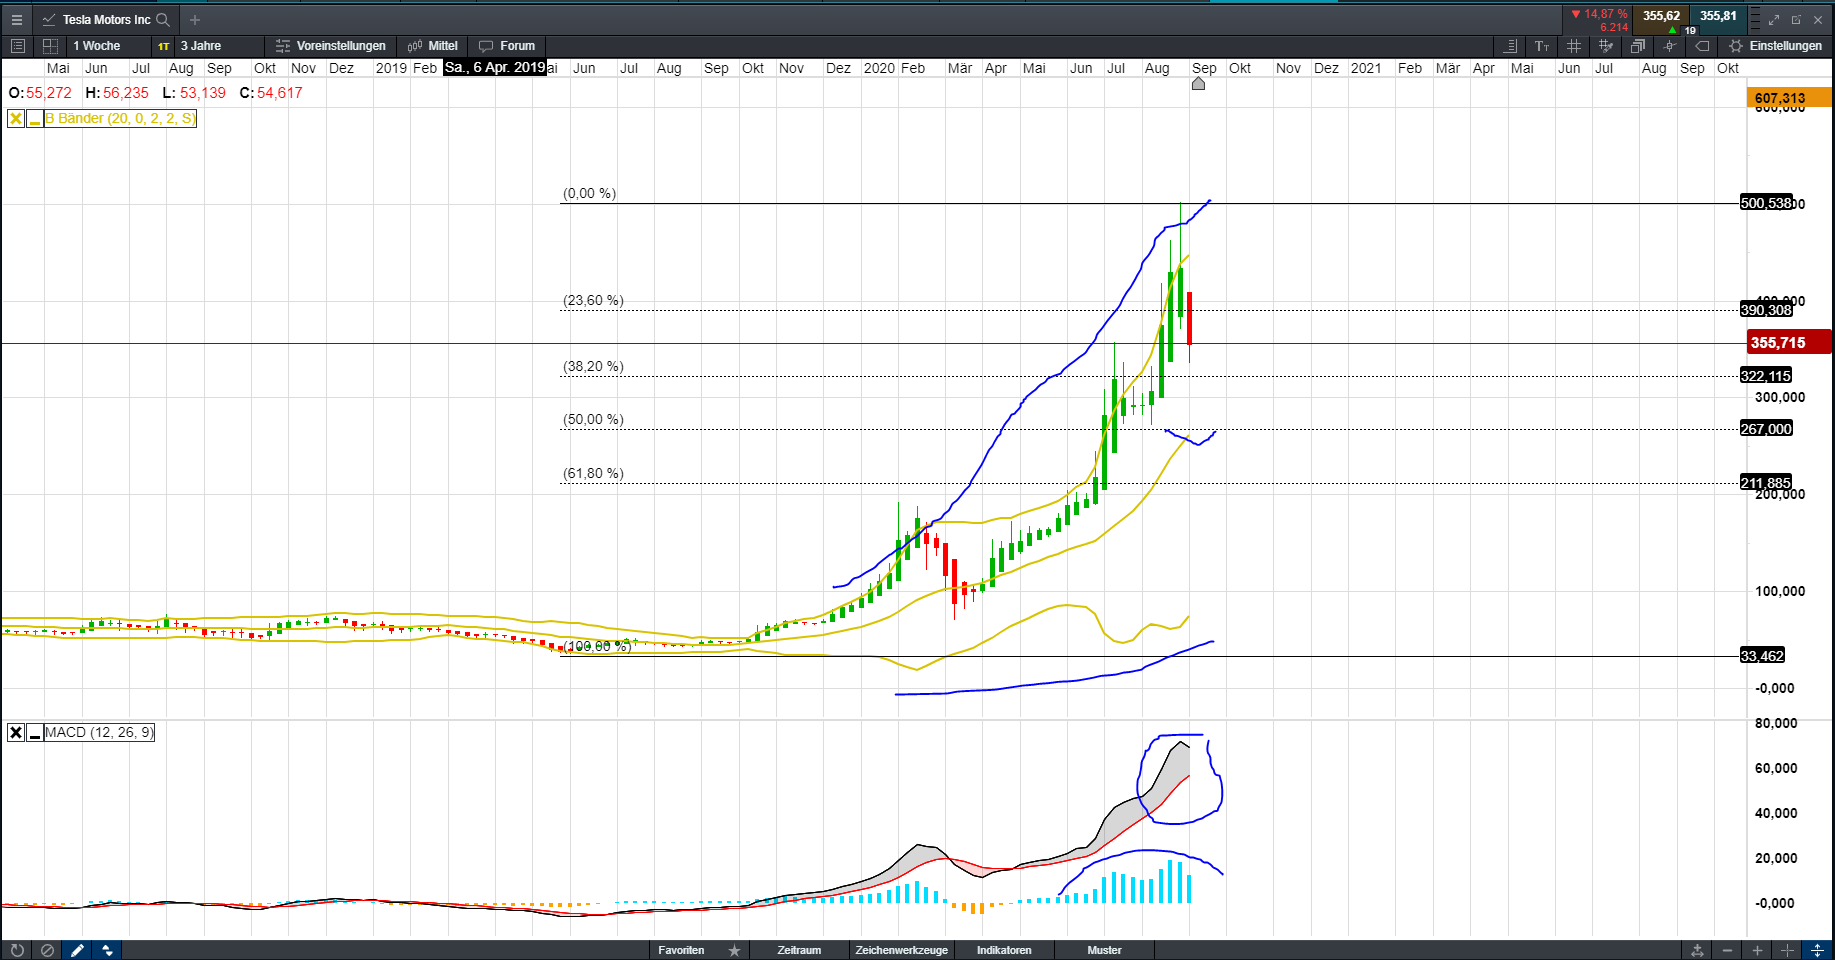Image resolution: width=1835 pixels, height=960 pixels.
Task: Click the undo arrow in bottom bar
Action: coord(16,950)
